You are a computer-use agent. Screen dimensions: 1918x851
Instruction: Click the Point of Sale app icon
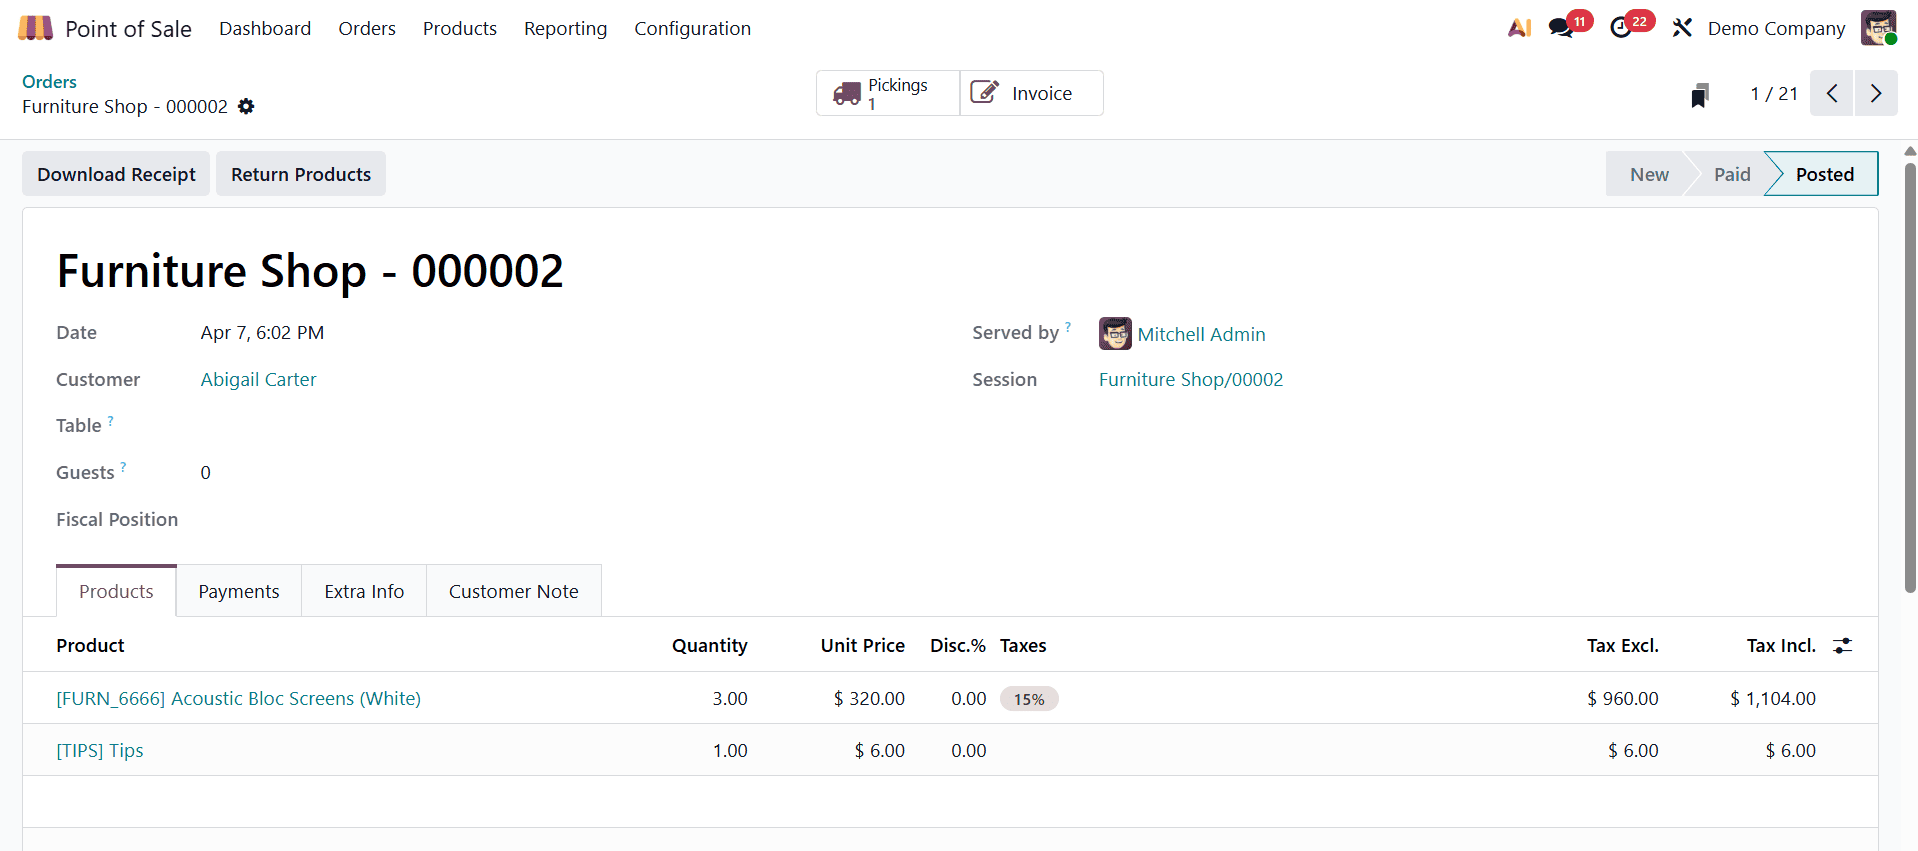pos(35,27)
